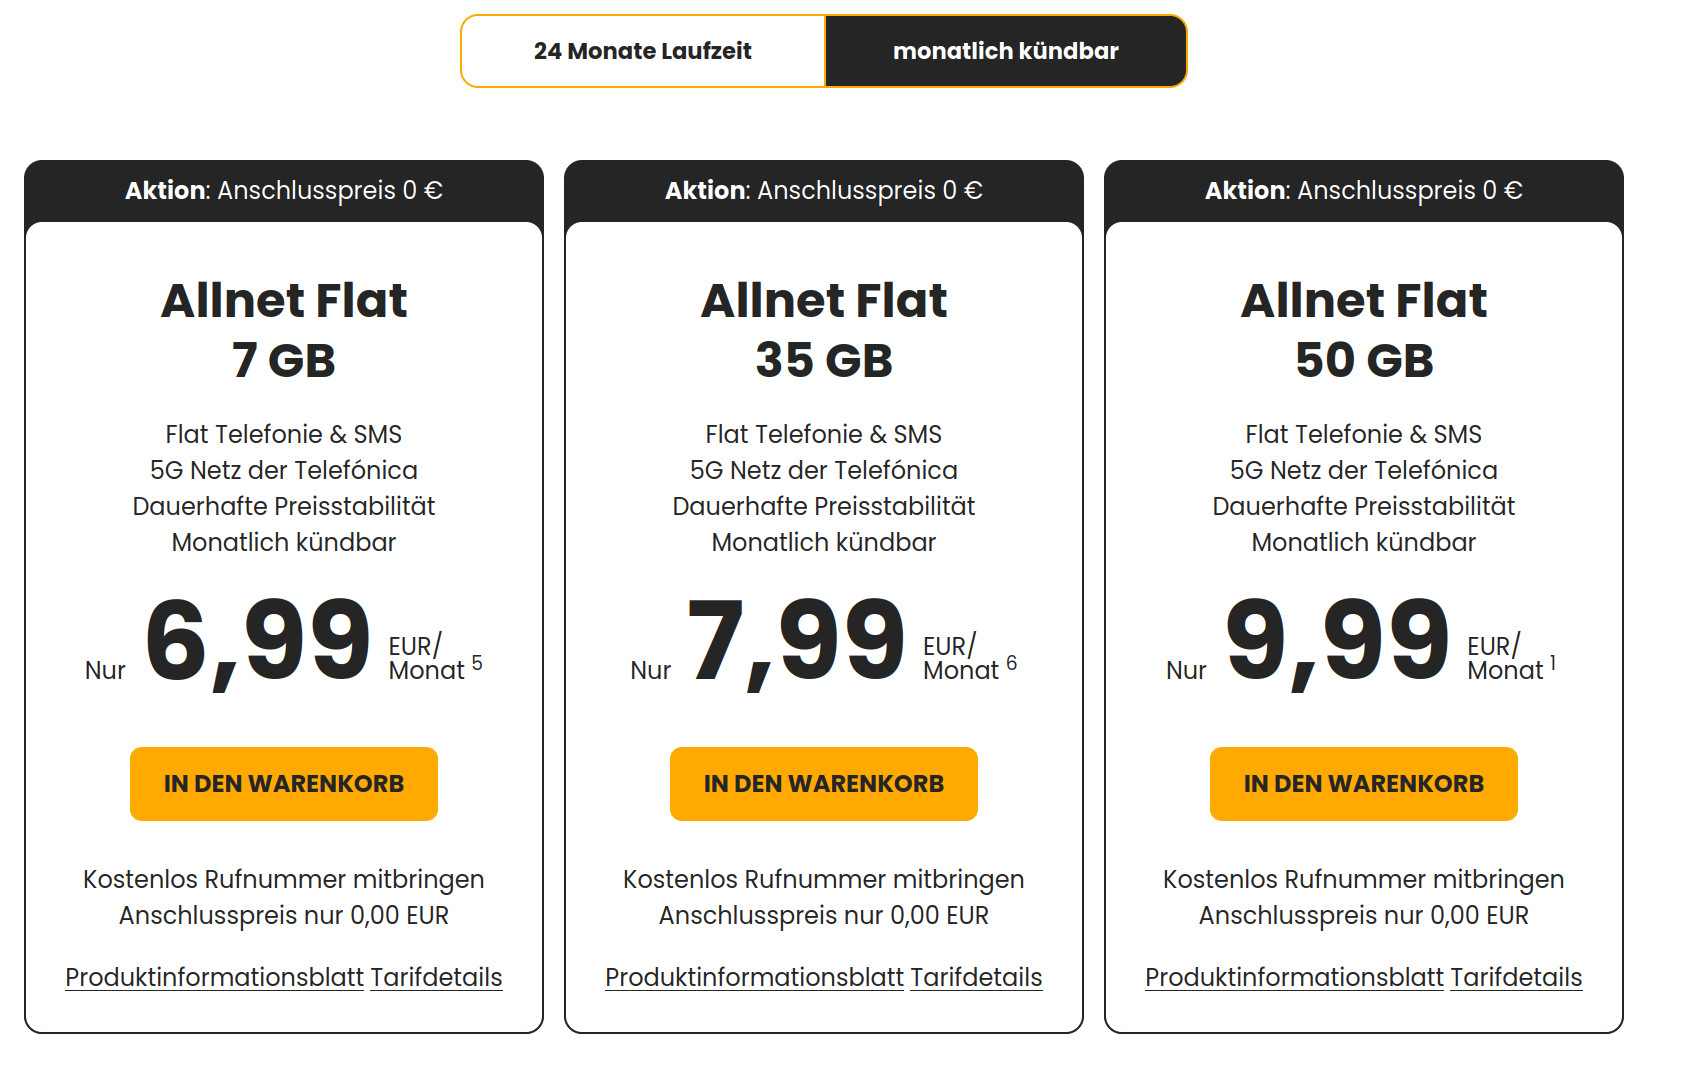Open Produktinformationsblatt for the 50 GB tariff
This screenshot has height=1073, width=1682.
click(x=1292, y=977)
